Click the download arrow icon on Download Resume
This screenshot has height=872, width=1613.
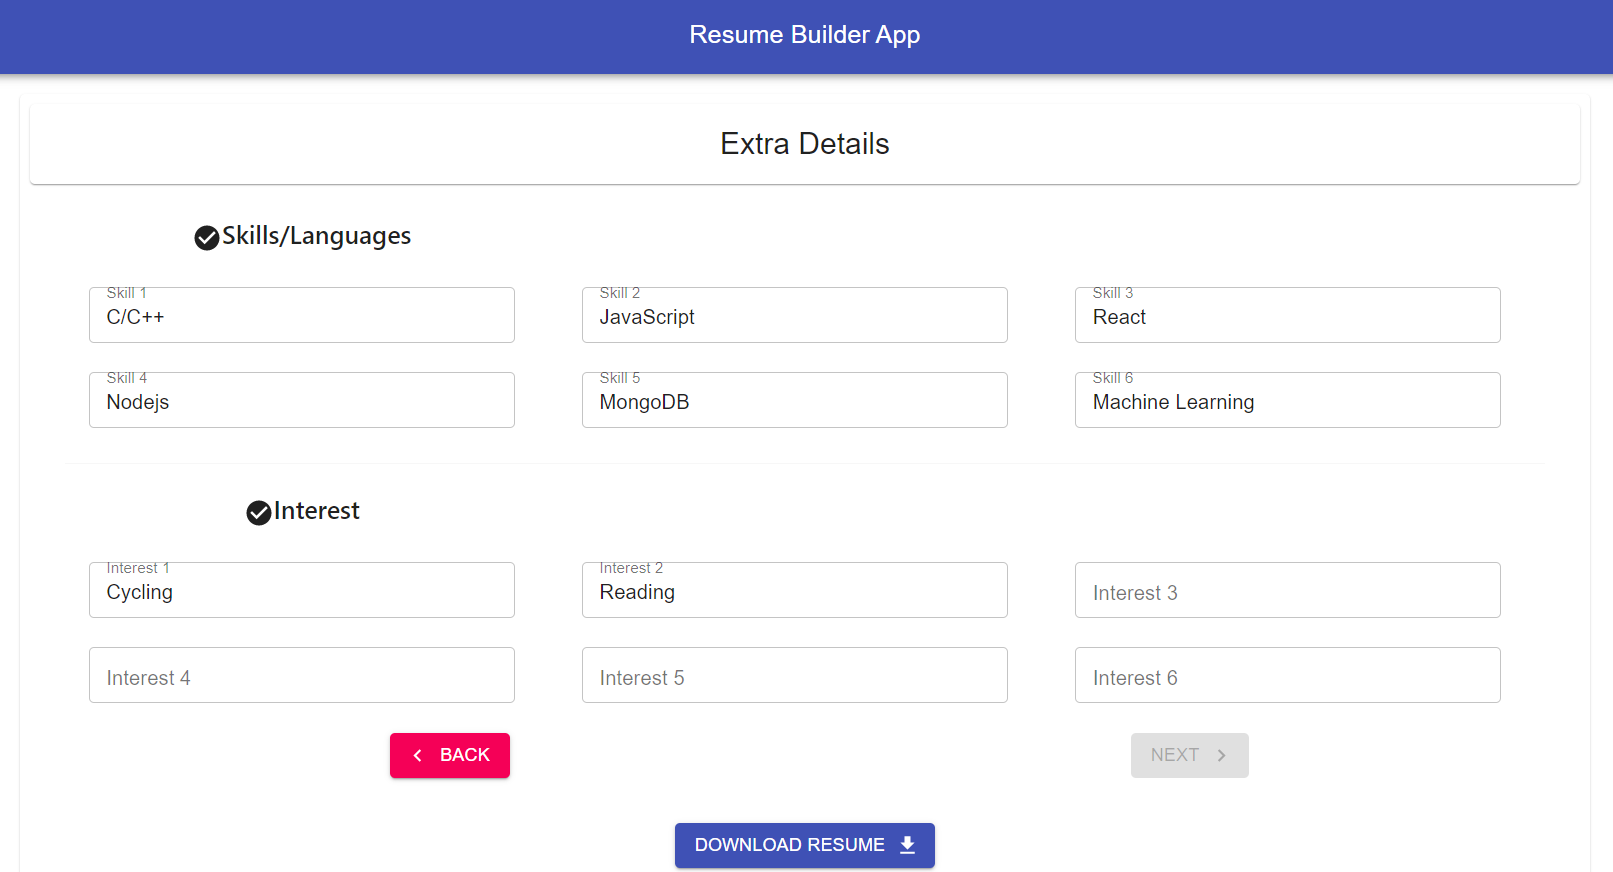pyautogui.click(x=907, y=845)
